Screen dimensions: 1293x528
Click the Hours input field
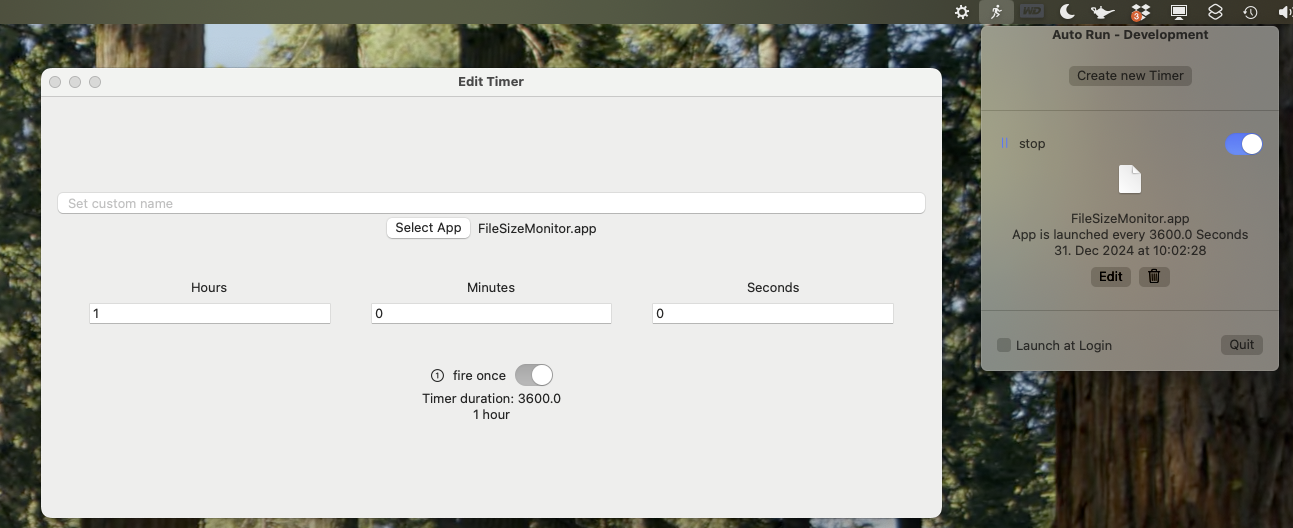(209, 313)
